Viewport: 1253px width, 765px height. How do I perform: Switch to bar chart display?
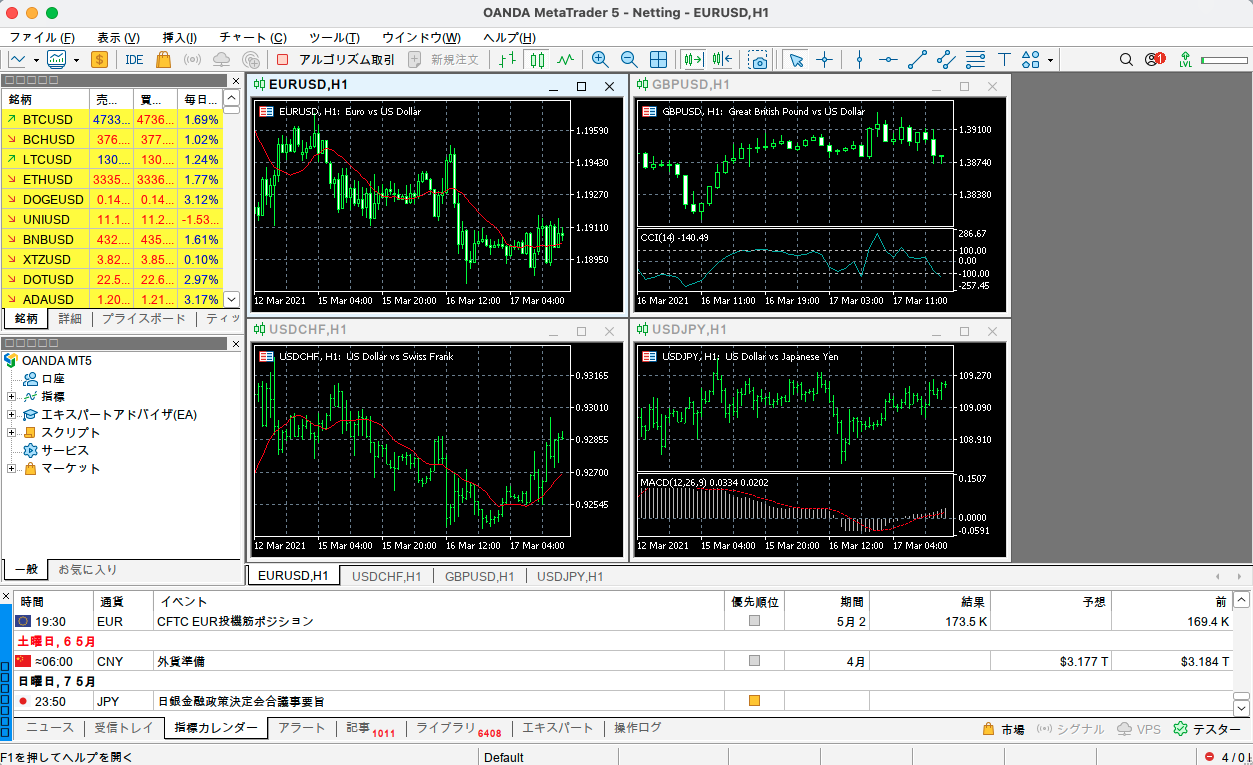click(x=508, y=60)
